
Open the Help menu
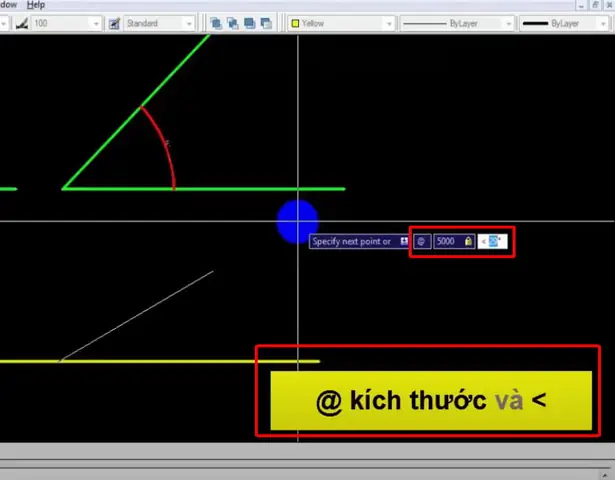(x=36, y=5)
